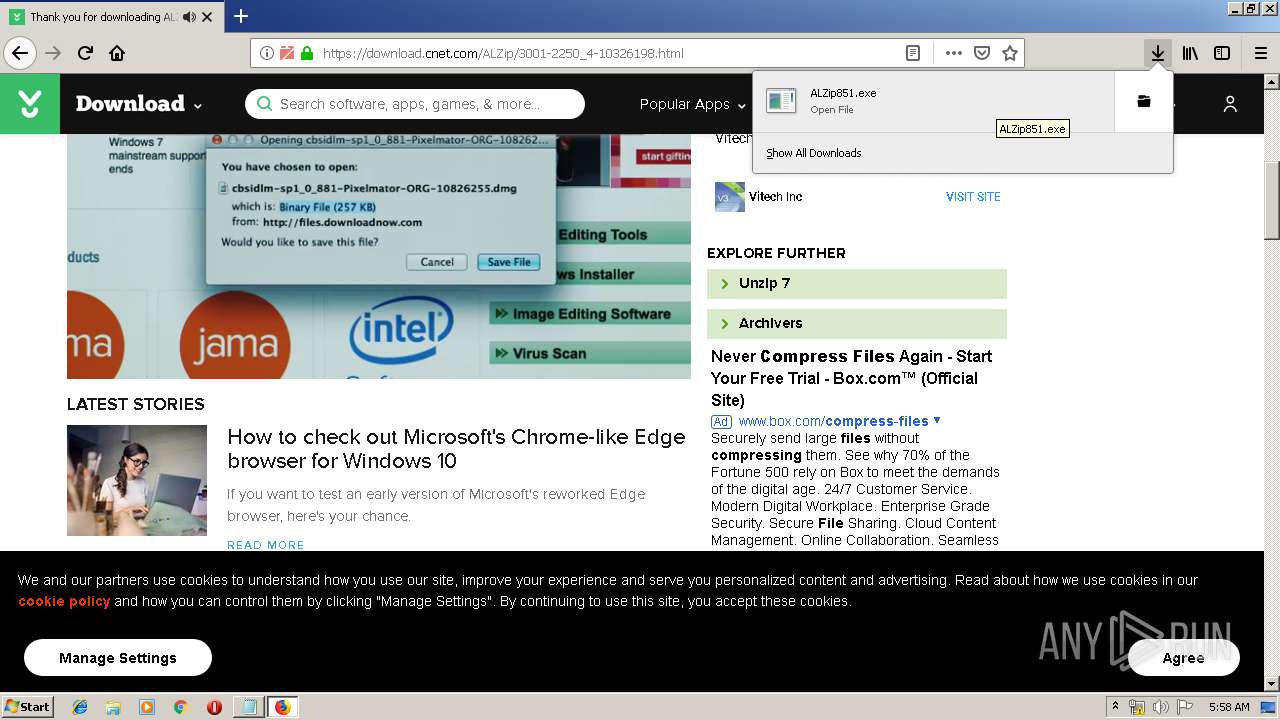The width and height of the screenshot is (1280, 720).
Task: Click the Manage Settings button
Action: click(118, 658)
